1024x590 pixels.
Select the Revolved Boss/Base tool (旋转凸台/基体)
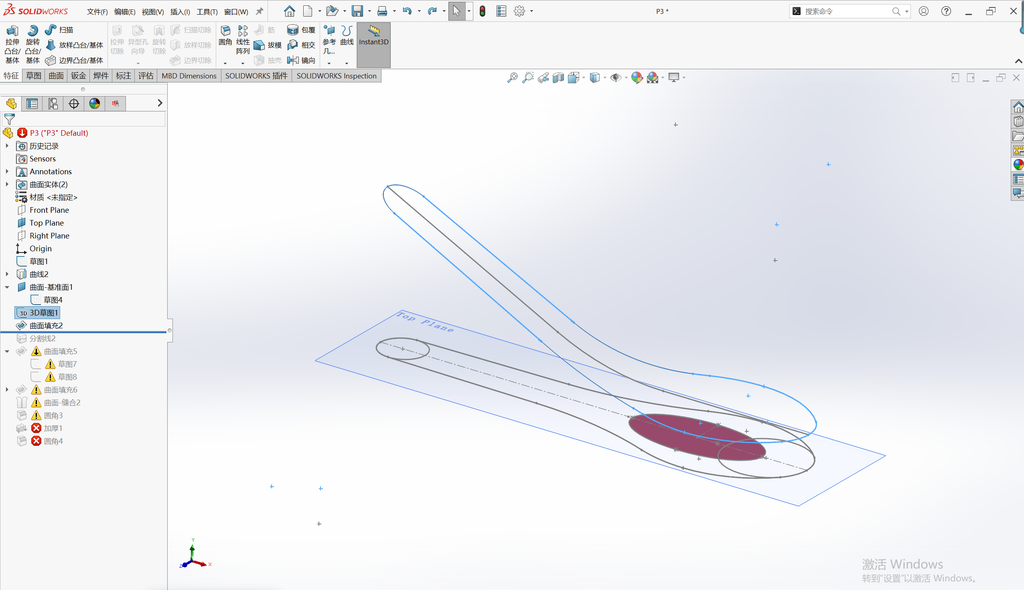point(33,44)
